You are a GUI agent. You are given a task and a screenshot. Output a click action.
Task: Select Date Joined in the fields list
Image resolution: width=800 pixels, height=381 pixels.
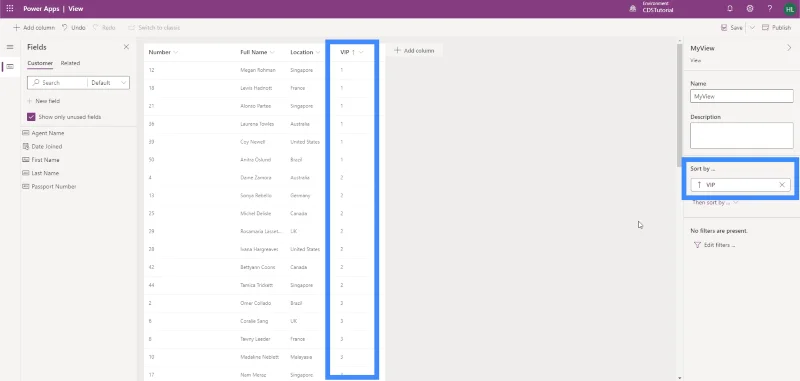coord(47,146)
